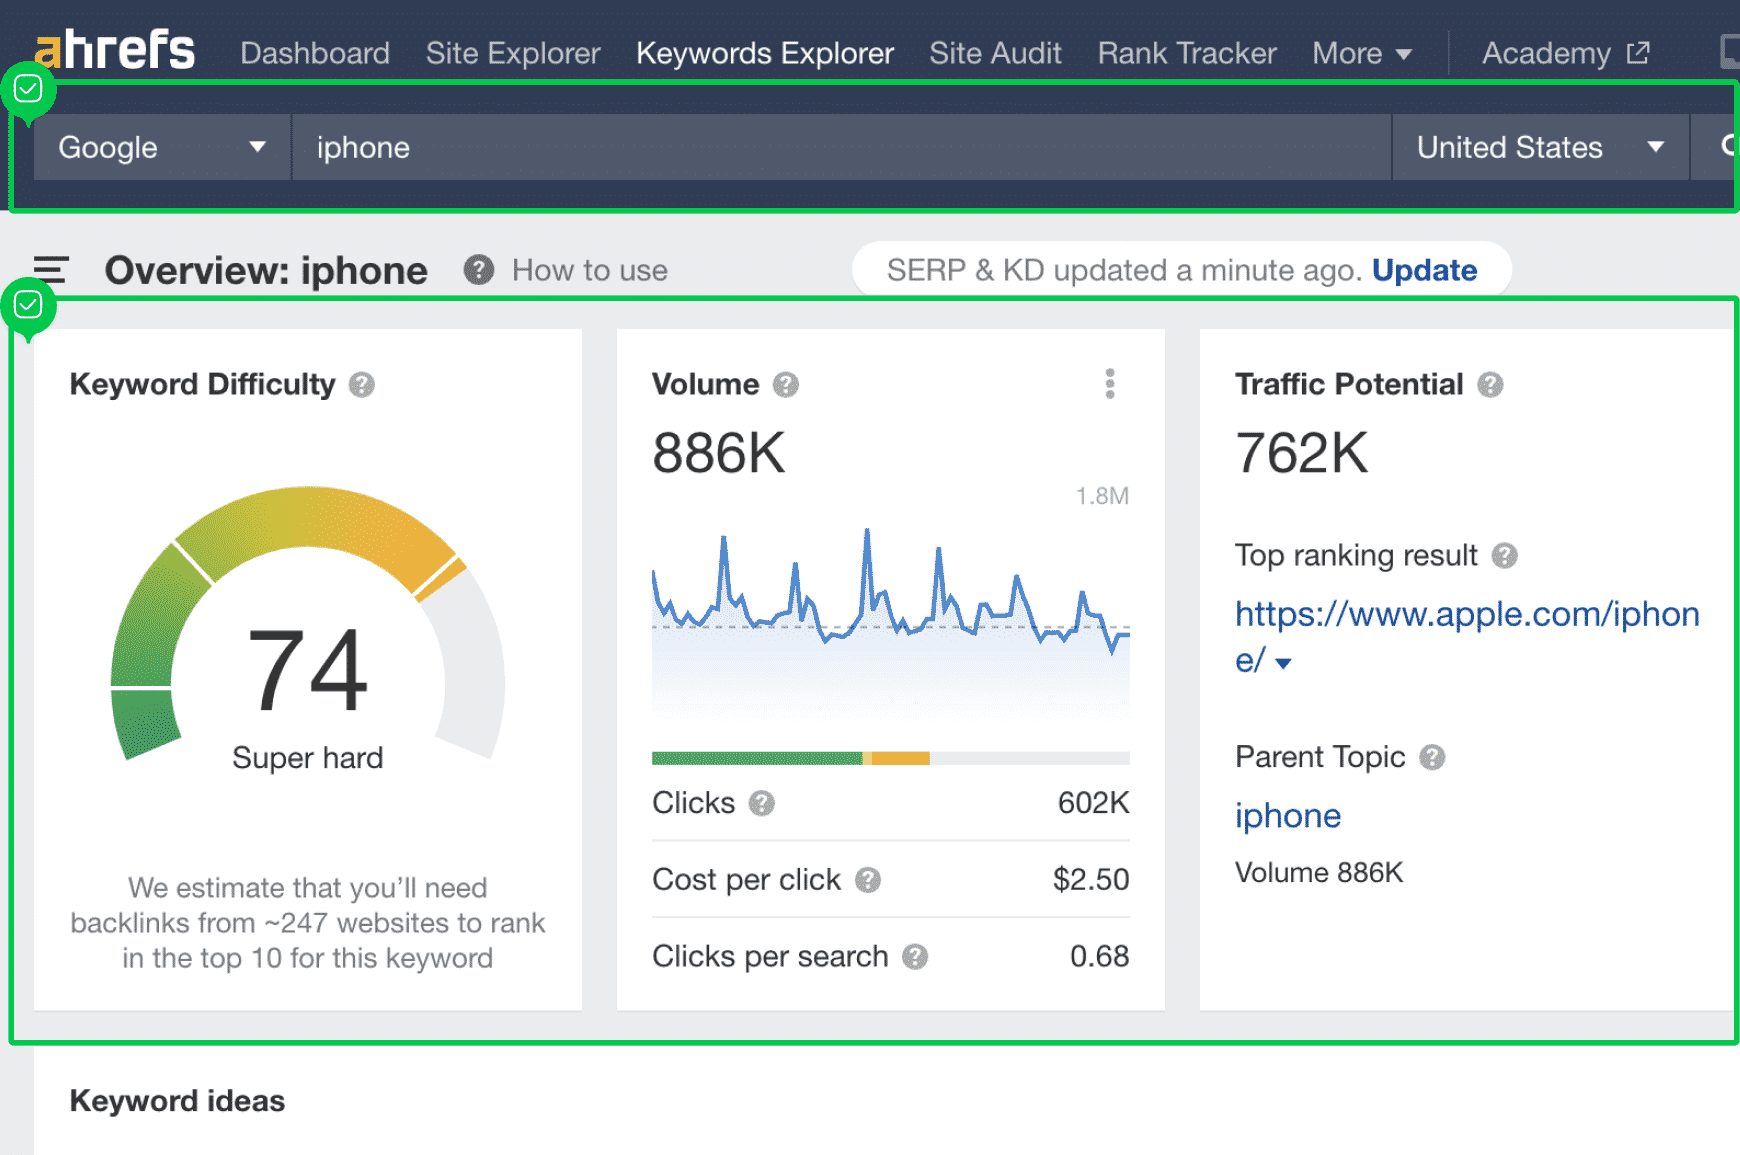Click the Parent Topic help icon
The height and width of the screenshot is (1155, 1740).
[1432, 758]
